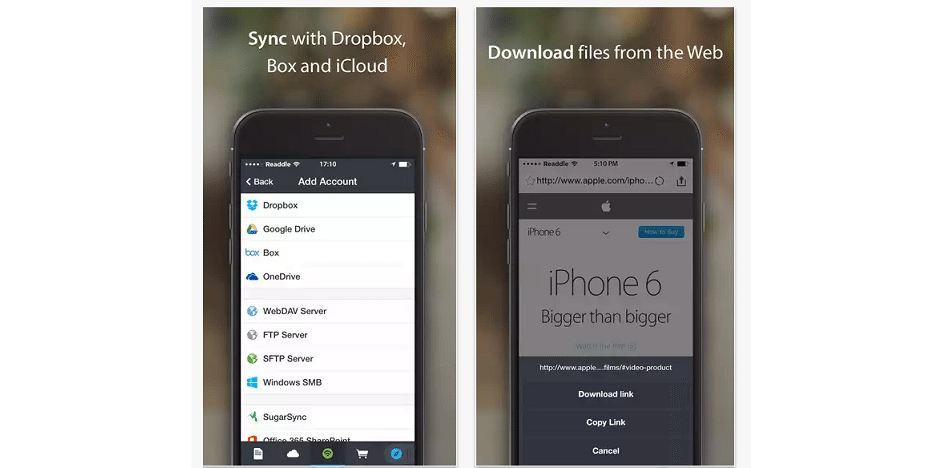Open the hamburger menu on Apple site
The width and height of the screenshot is (951, 468).
(x=532, y=206)
